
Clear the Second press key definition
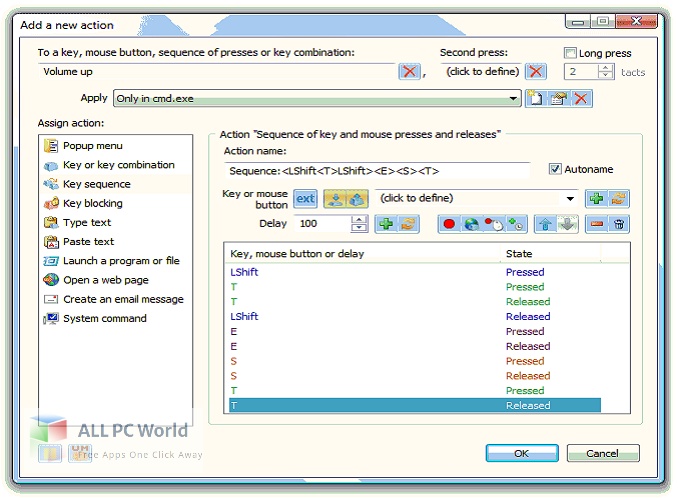[x=536, y=71]
